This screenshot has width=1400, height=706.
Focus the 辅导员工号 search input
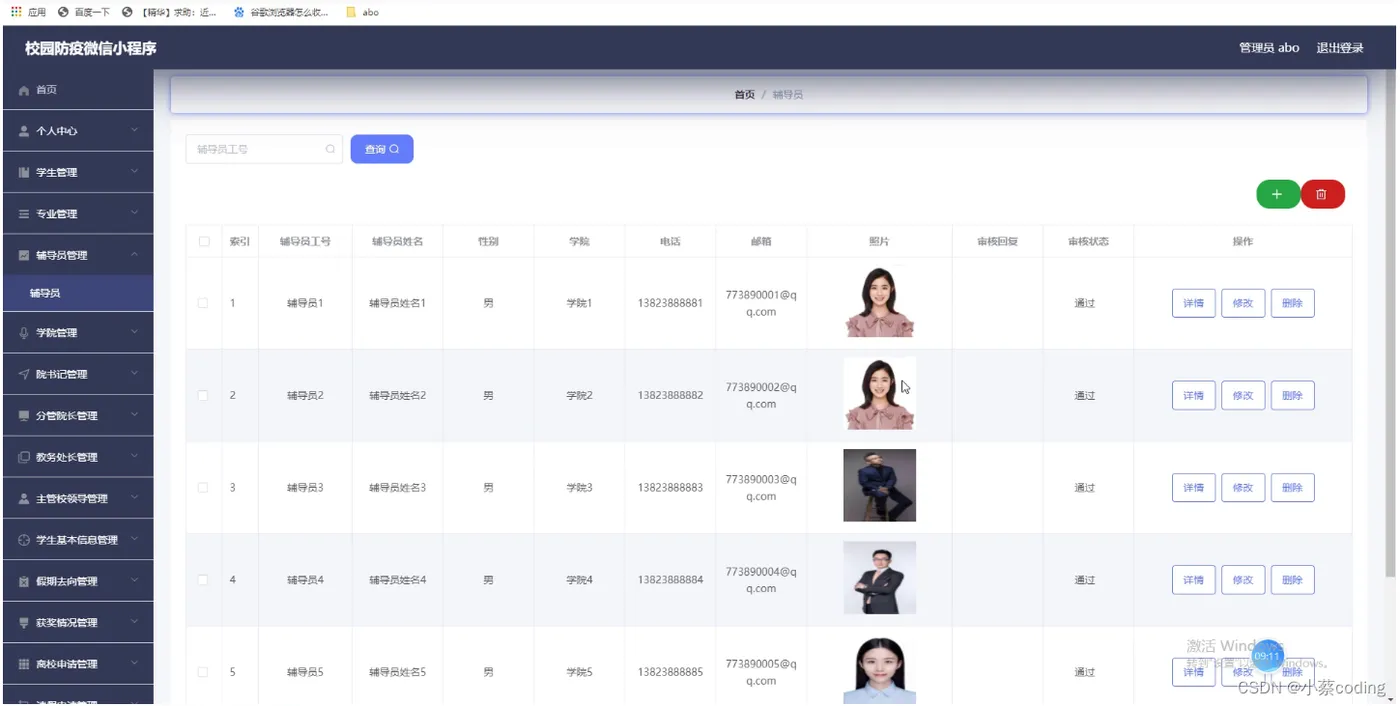264,149
